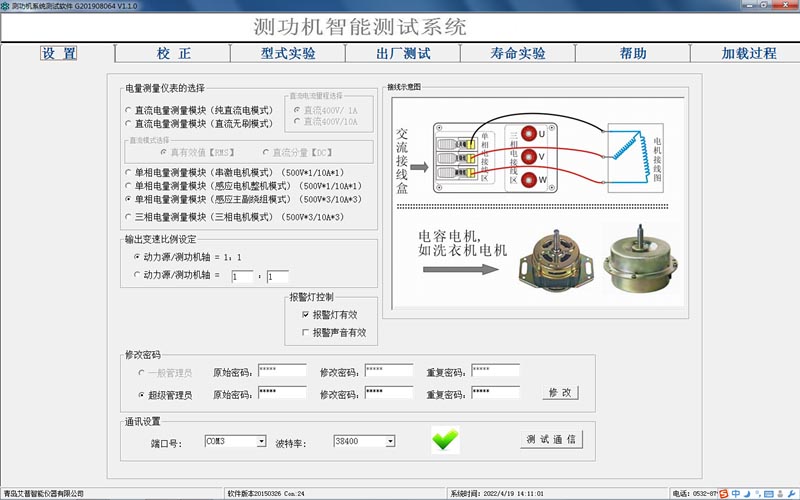The height and width of the screenshot is (500, 800).
Task: Click the application icon in the title bar
Action: [x=6, y=6]
